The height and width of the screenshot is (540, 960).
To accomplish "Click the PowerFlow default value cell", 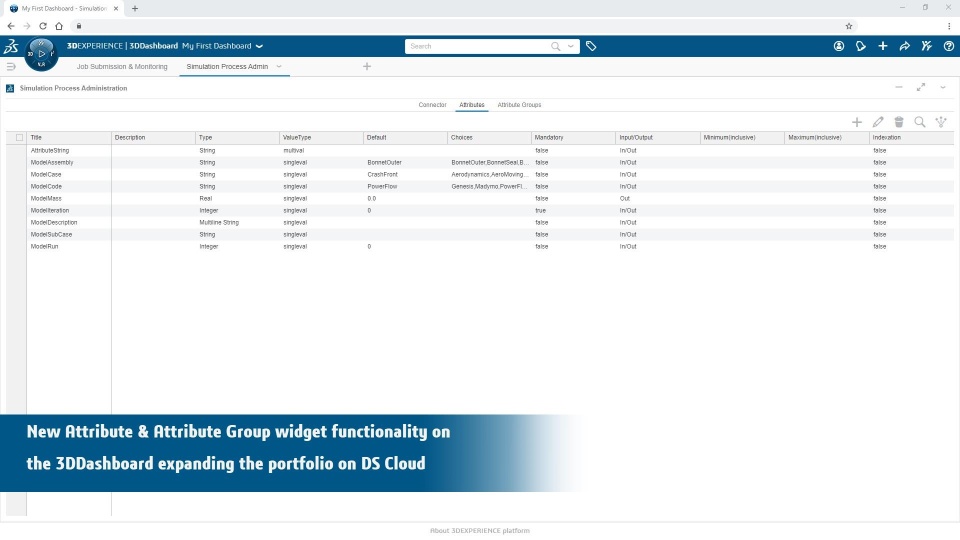I will pos(382,186).
